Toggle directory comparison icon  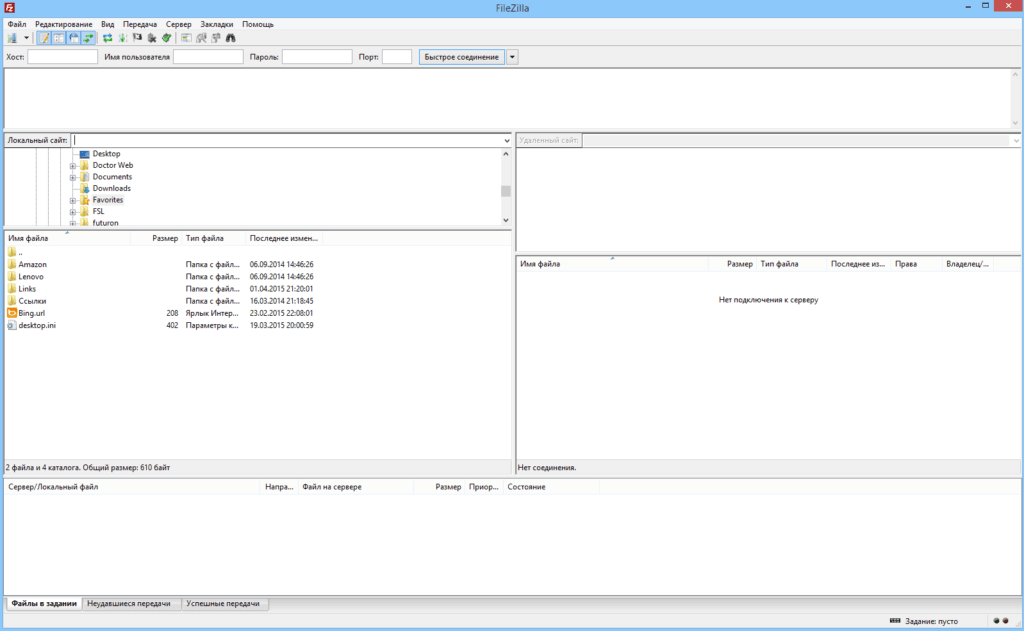point(201,39)
